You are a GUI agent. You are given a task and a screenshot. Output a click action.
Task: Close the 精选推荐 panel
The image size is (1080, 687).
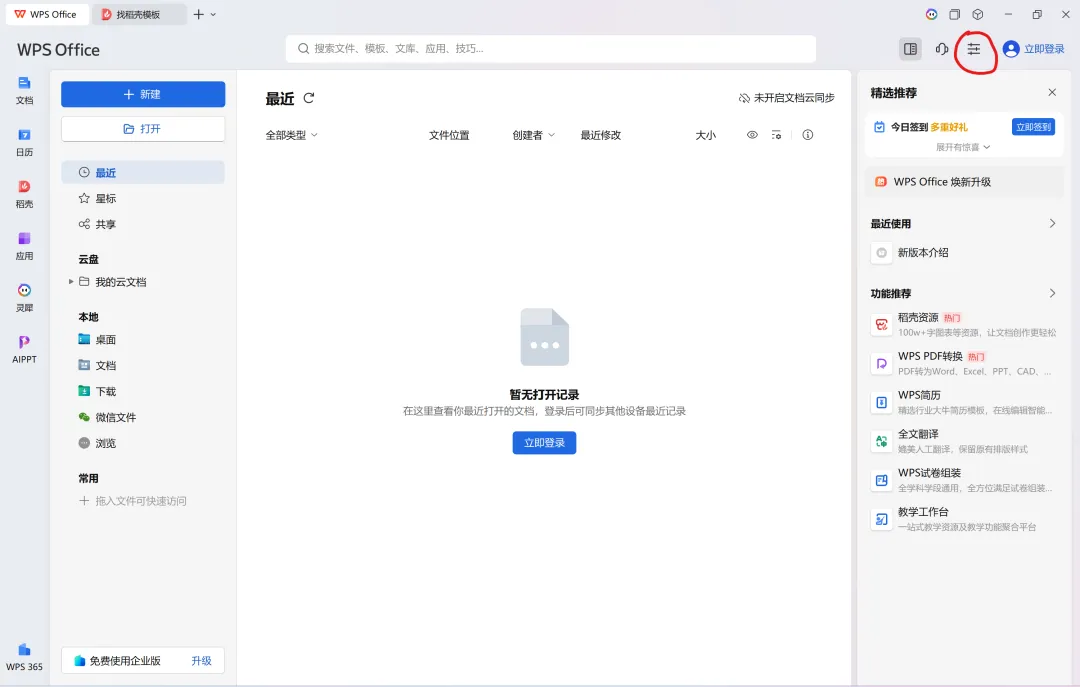point(1052,92)
